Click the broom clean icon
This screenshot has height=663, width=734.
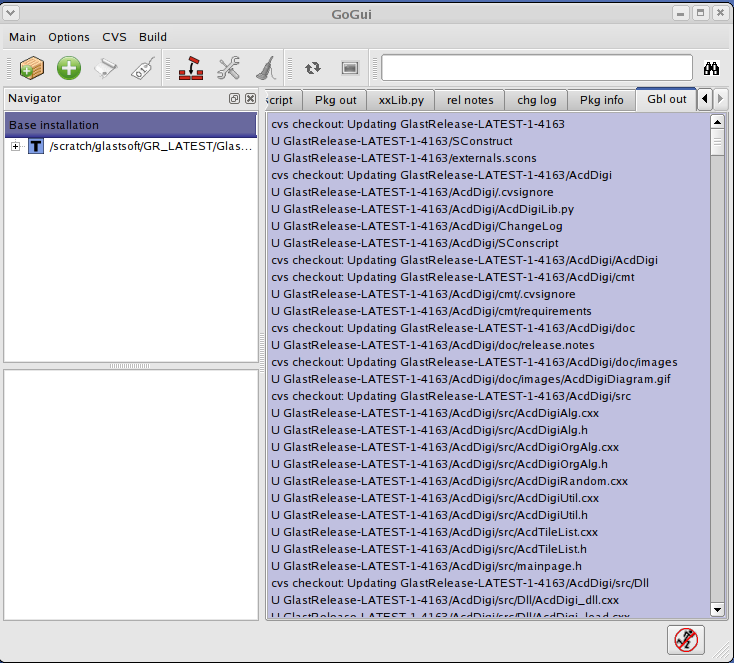tap(266, 68)
